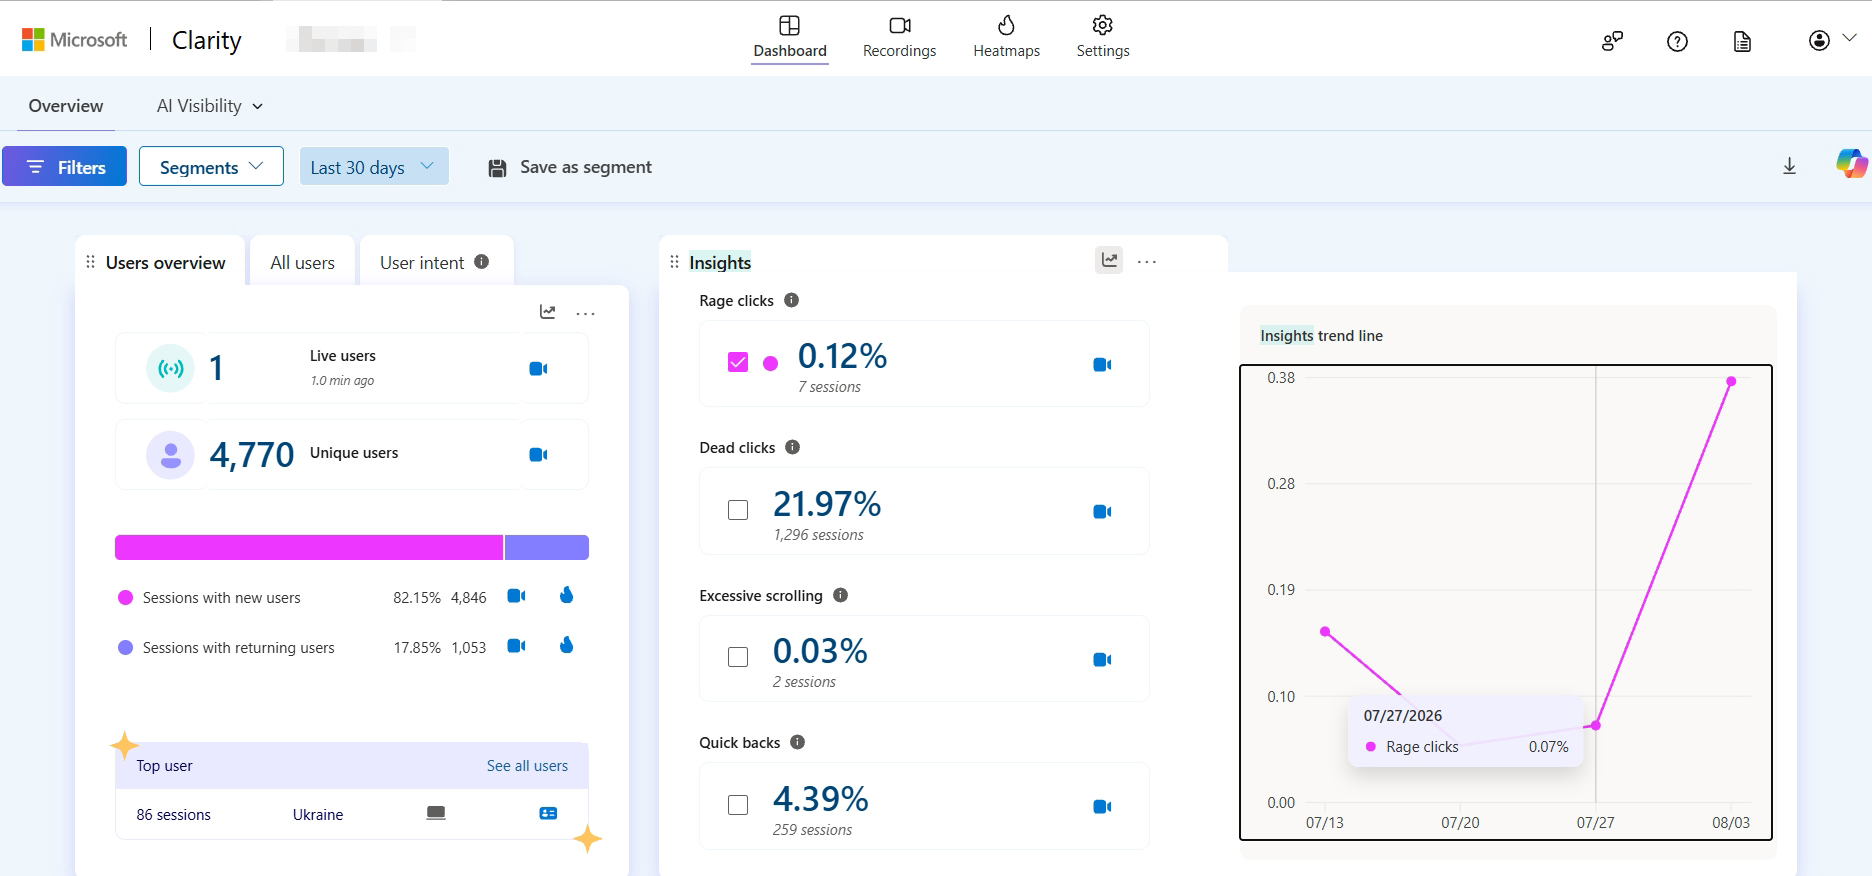Grab the Users overview drag handle
1872x876 pixels.
[x=90, y=262]
